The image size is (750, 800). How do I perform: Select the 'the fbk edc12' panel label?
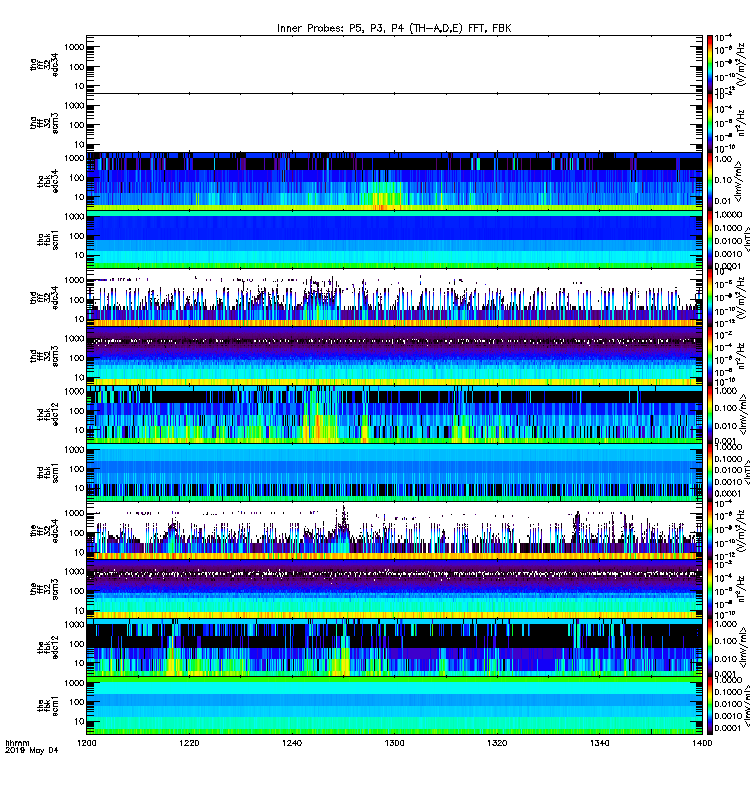[48, 647]
